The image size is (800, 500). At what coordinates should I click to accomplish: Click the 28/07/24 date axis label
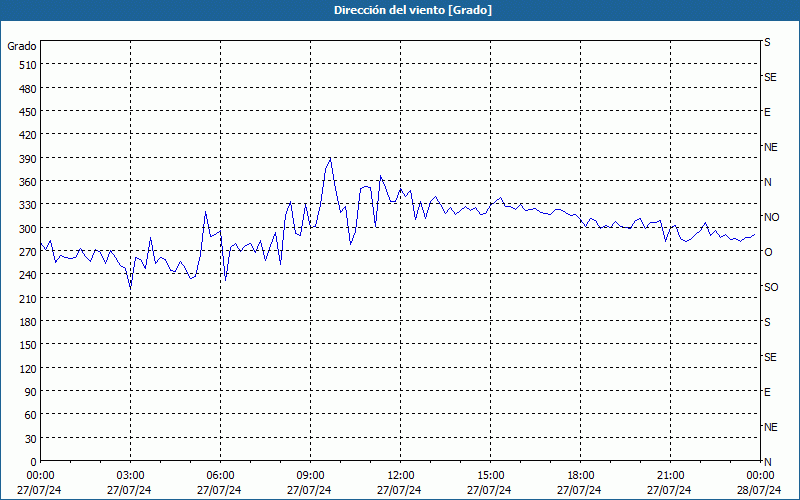click(x=759, y=490)
